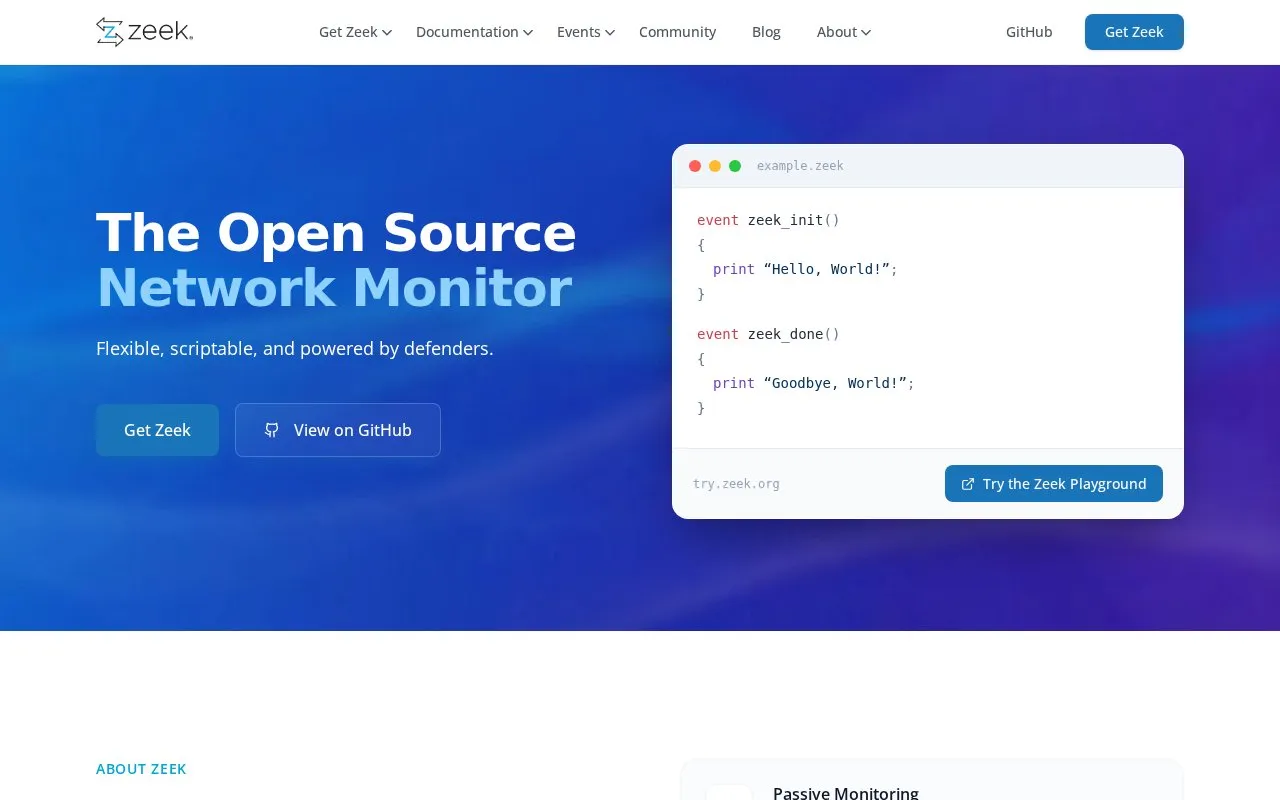Open the Documentation dropdown menu
1280x800 pixels.
[x=474, y=32]
